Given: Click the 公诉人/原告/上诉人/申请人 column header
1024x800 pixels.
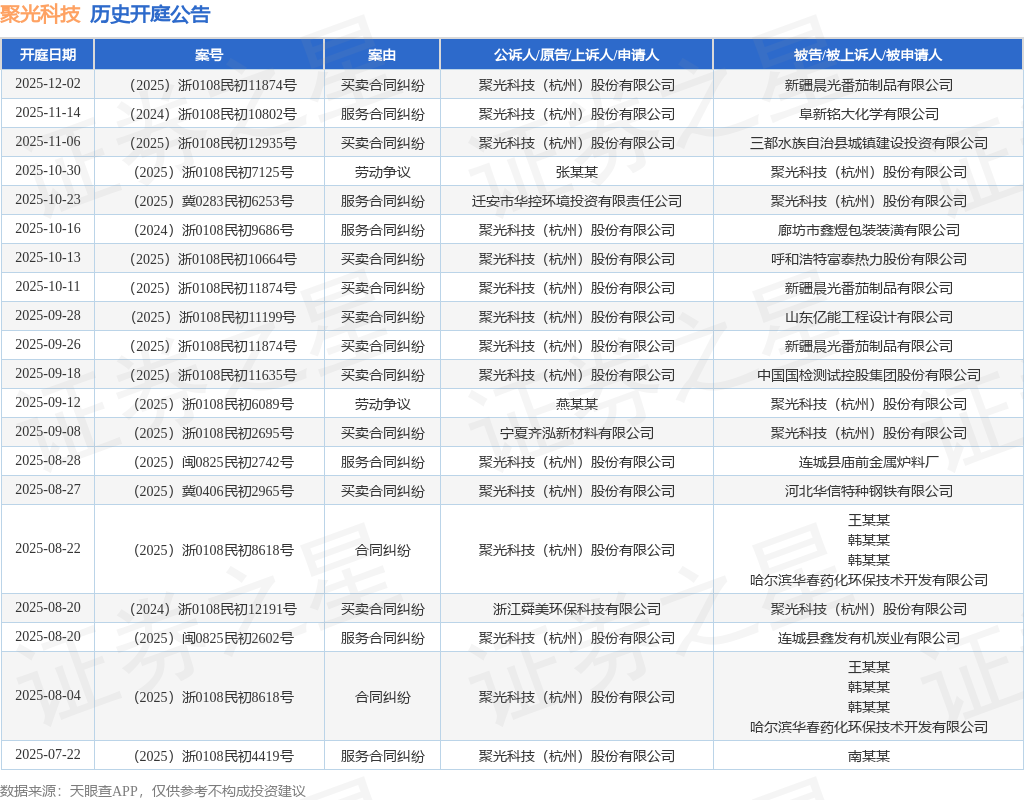Looking at the screenshot, I should tap(577, 55).
